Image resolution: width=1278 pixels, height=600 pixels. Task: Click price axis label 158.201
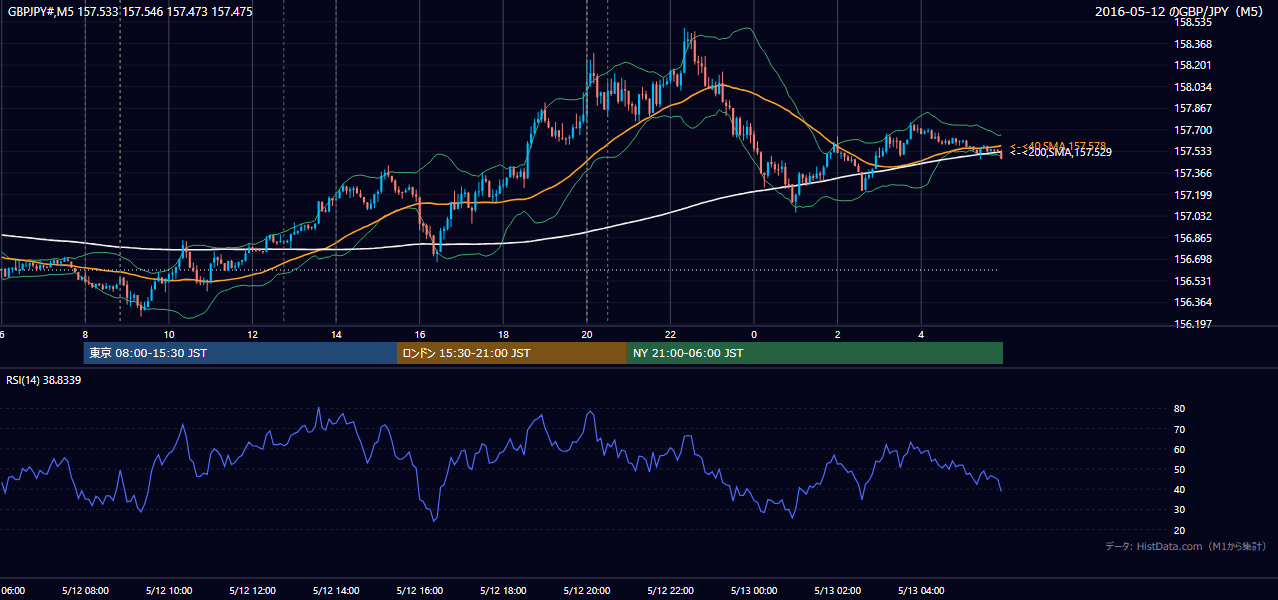[x=1193, y=65]
